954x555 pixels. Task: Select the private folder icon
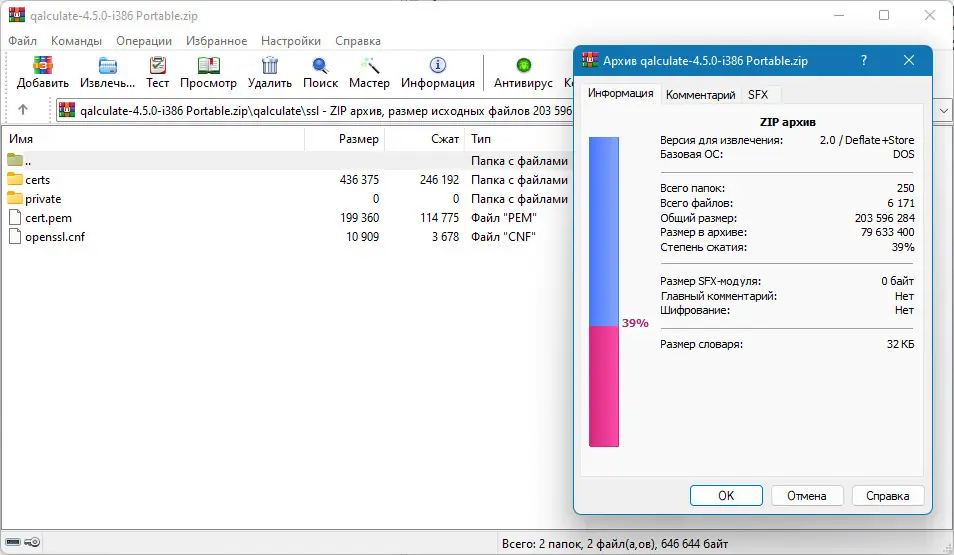[15, 198]
